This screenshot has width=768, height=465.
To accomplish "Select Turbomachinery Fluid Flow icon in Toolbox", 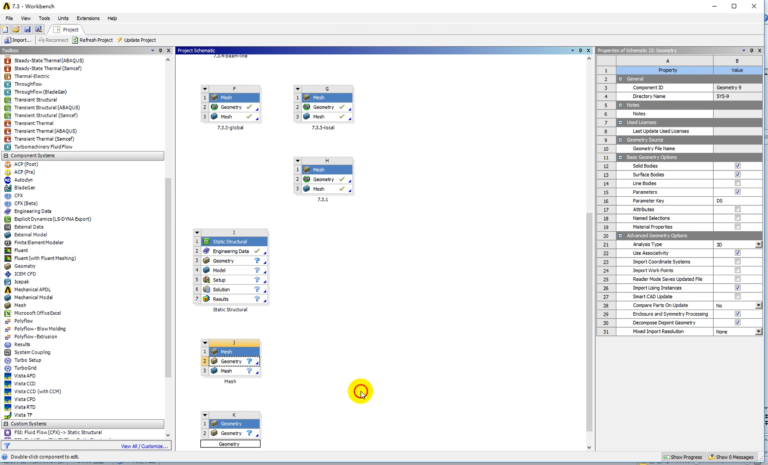I will (7, 147).
